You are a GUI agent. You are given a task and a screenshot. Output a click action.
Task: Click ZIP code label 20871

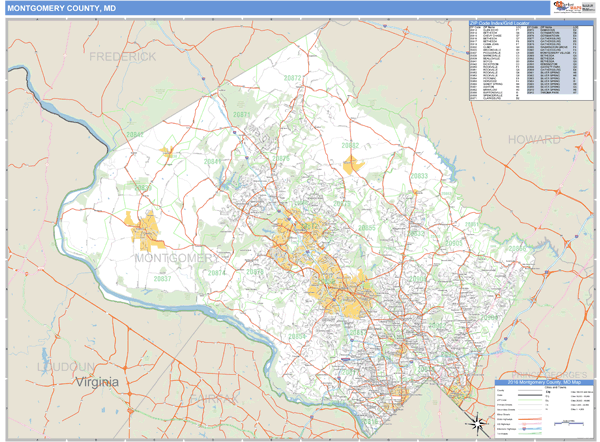[241, 114]
